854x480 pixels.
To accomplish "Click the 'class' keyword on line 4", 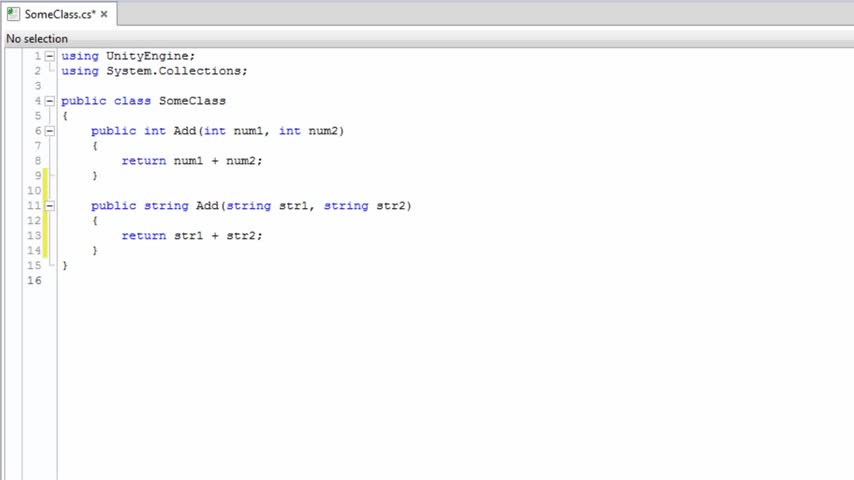I will 132,101.
